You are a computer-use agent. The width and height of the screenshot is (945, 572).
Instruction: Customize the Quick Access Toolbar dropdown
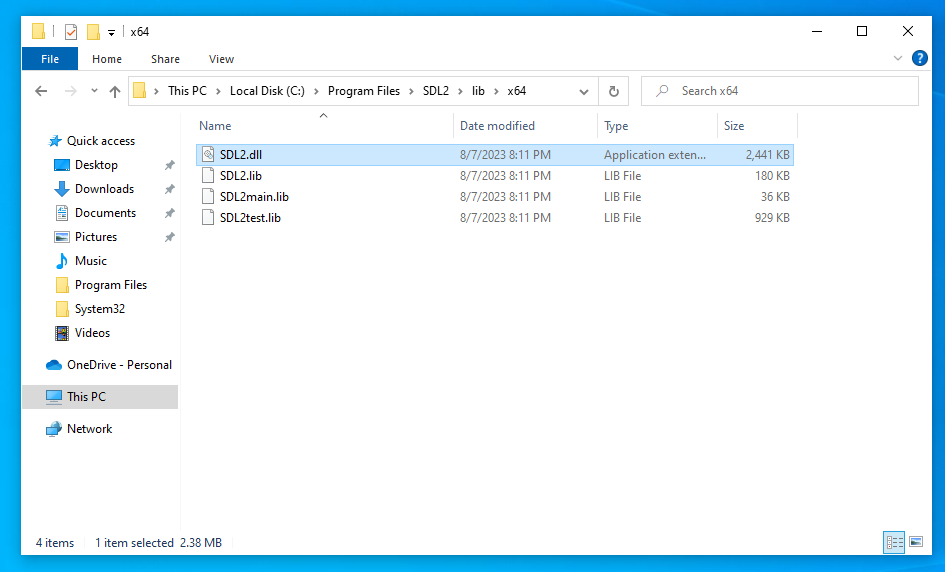pos(112,32)
